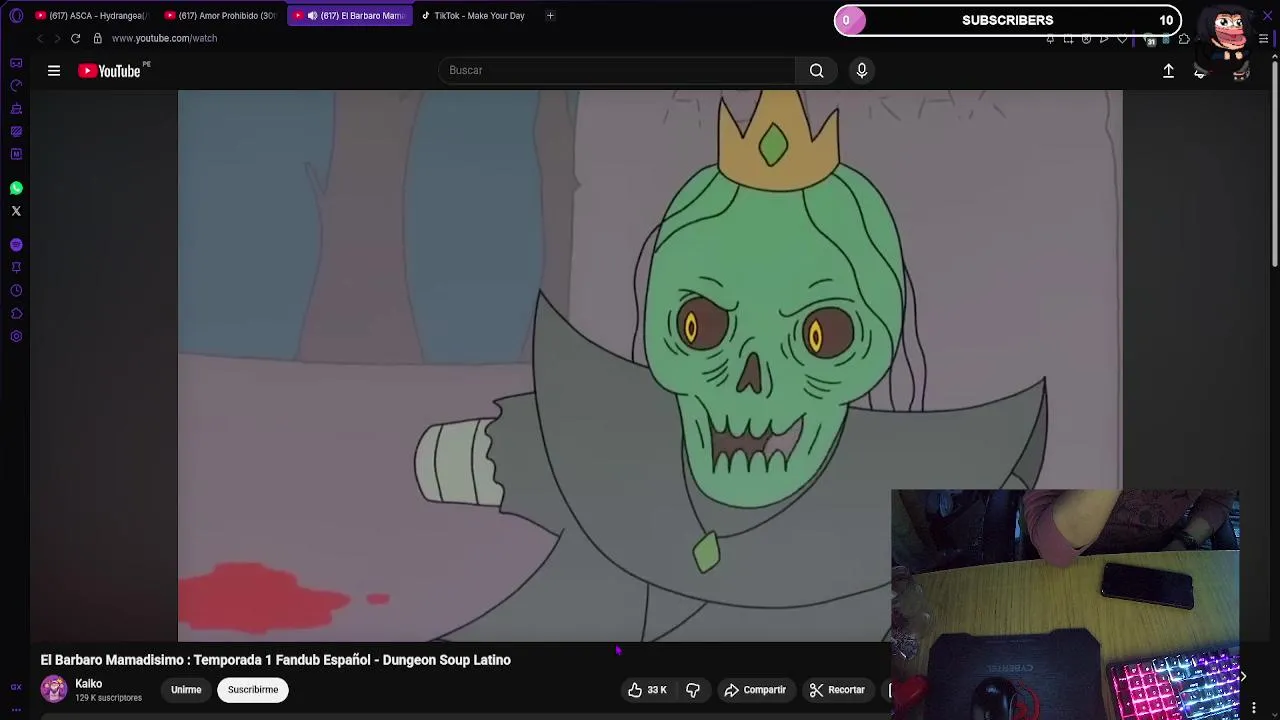Mute the tab via speaker icon
Image resolution: width=1280 pixels, height=720 pixels.
coord(313,16)
